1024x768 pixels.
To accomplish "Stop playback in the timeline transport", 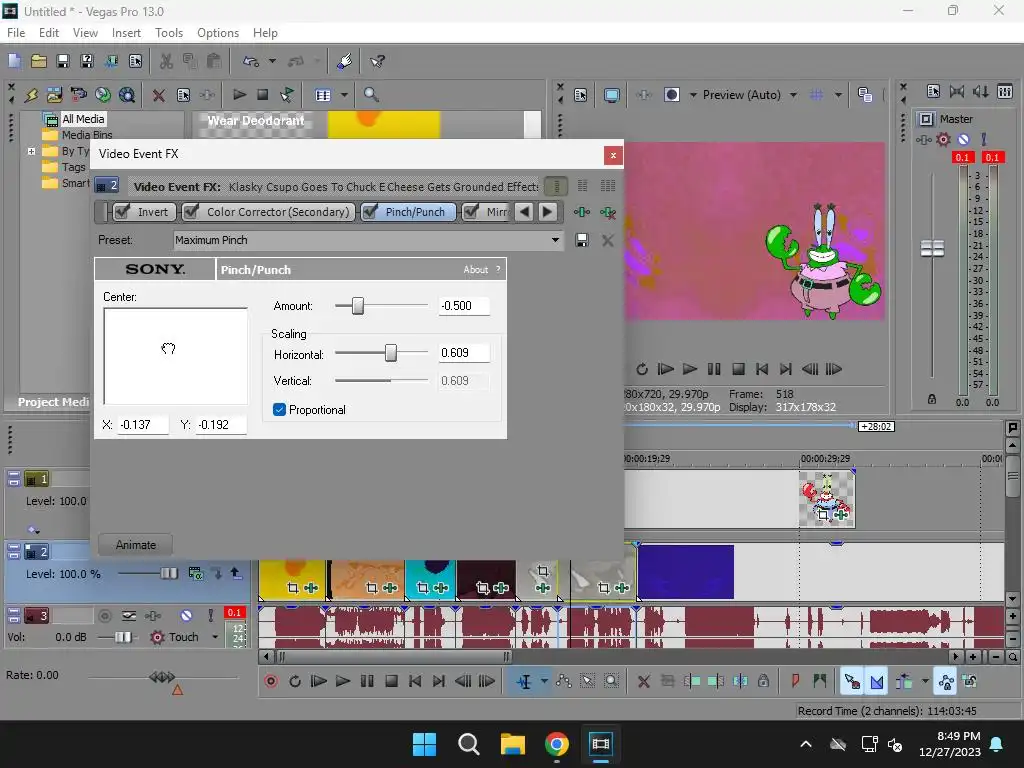I will [x=391, y=681].
